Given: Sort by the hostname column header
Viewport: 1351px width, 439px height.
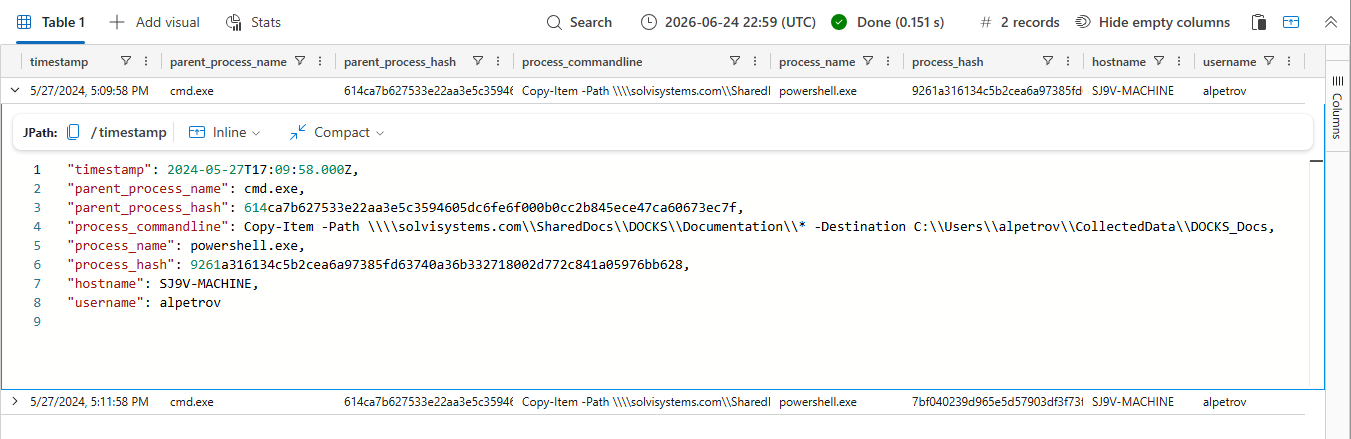Looking at the screenshot, I should pos(1118,61).
